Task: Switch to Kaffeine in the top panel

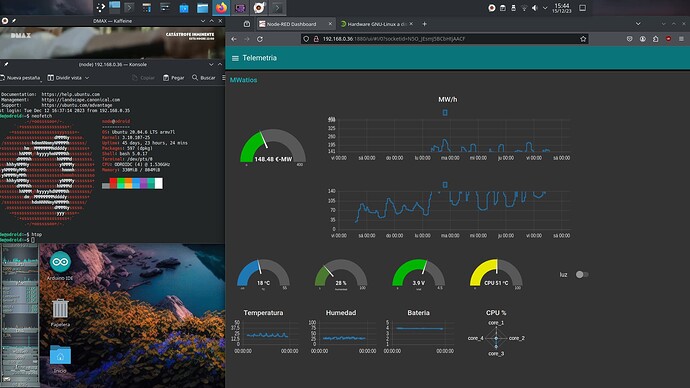Action: 259,7
